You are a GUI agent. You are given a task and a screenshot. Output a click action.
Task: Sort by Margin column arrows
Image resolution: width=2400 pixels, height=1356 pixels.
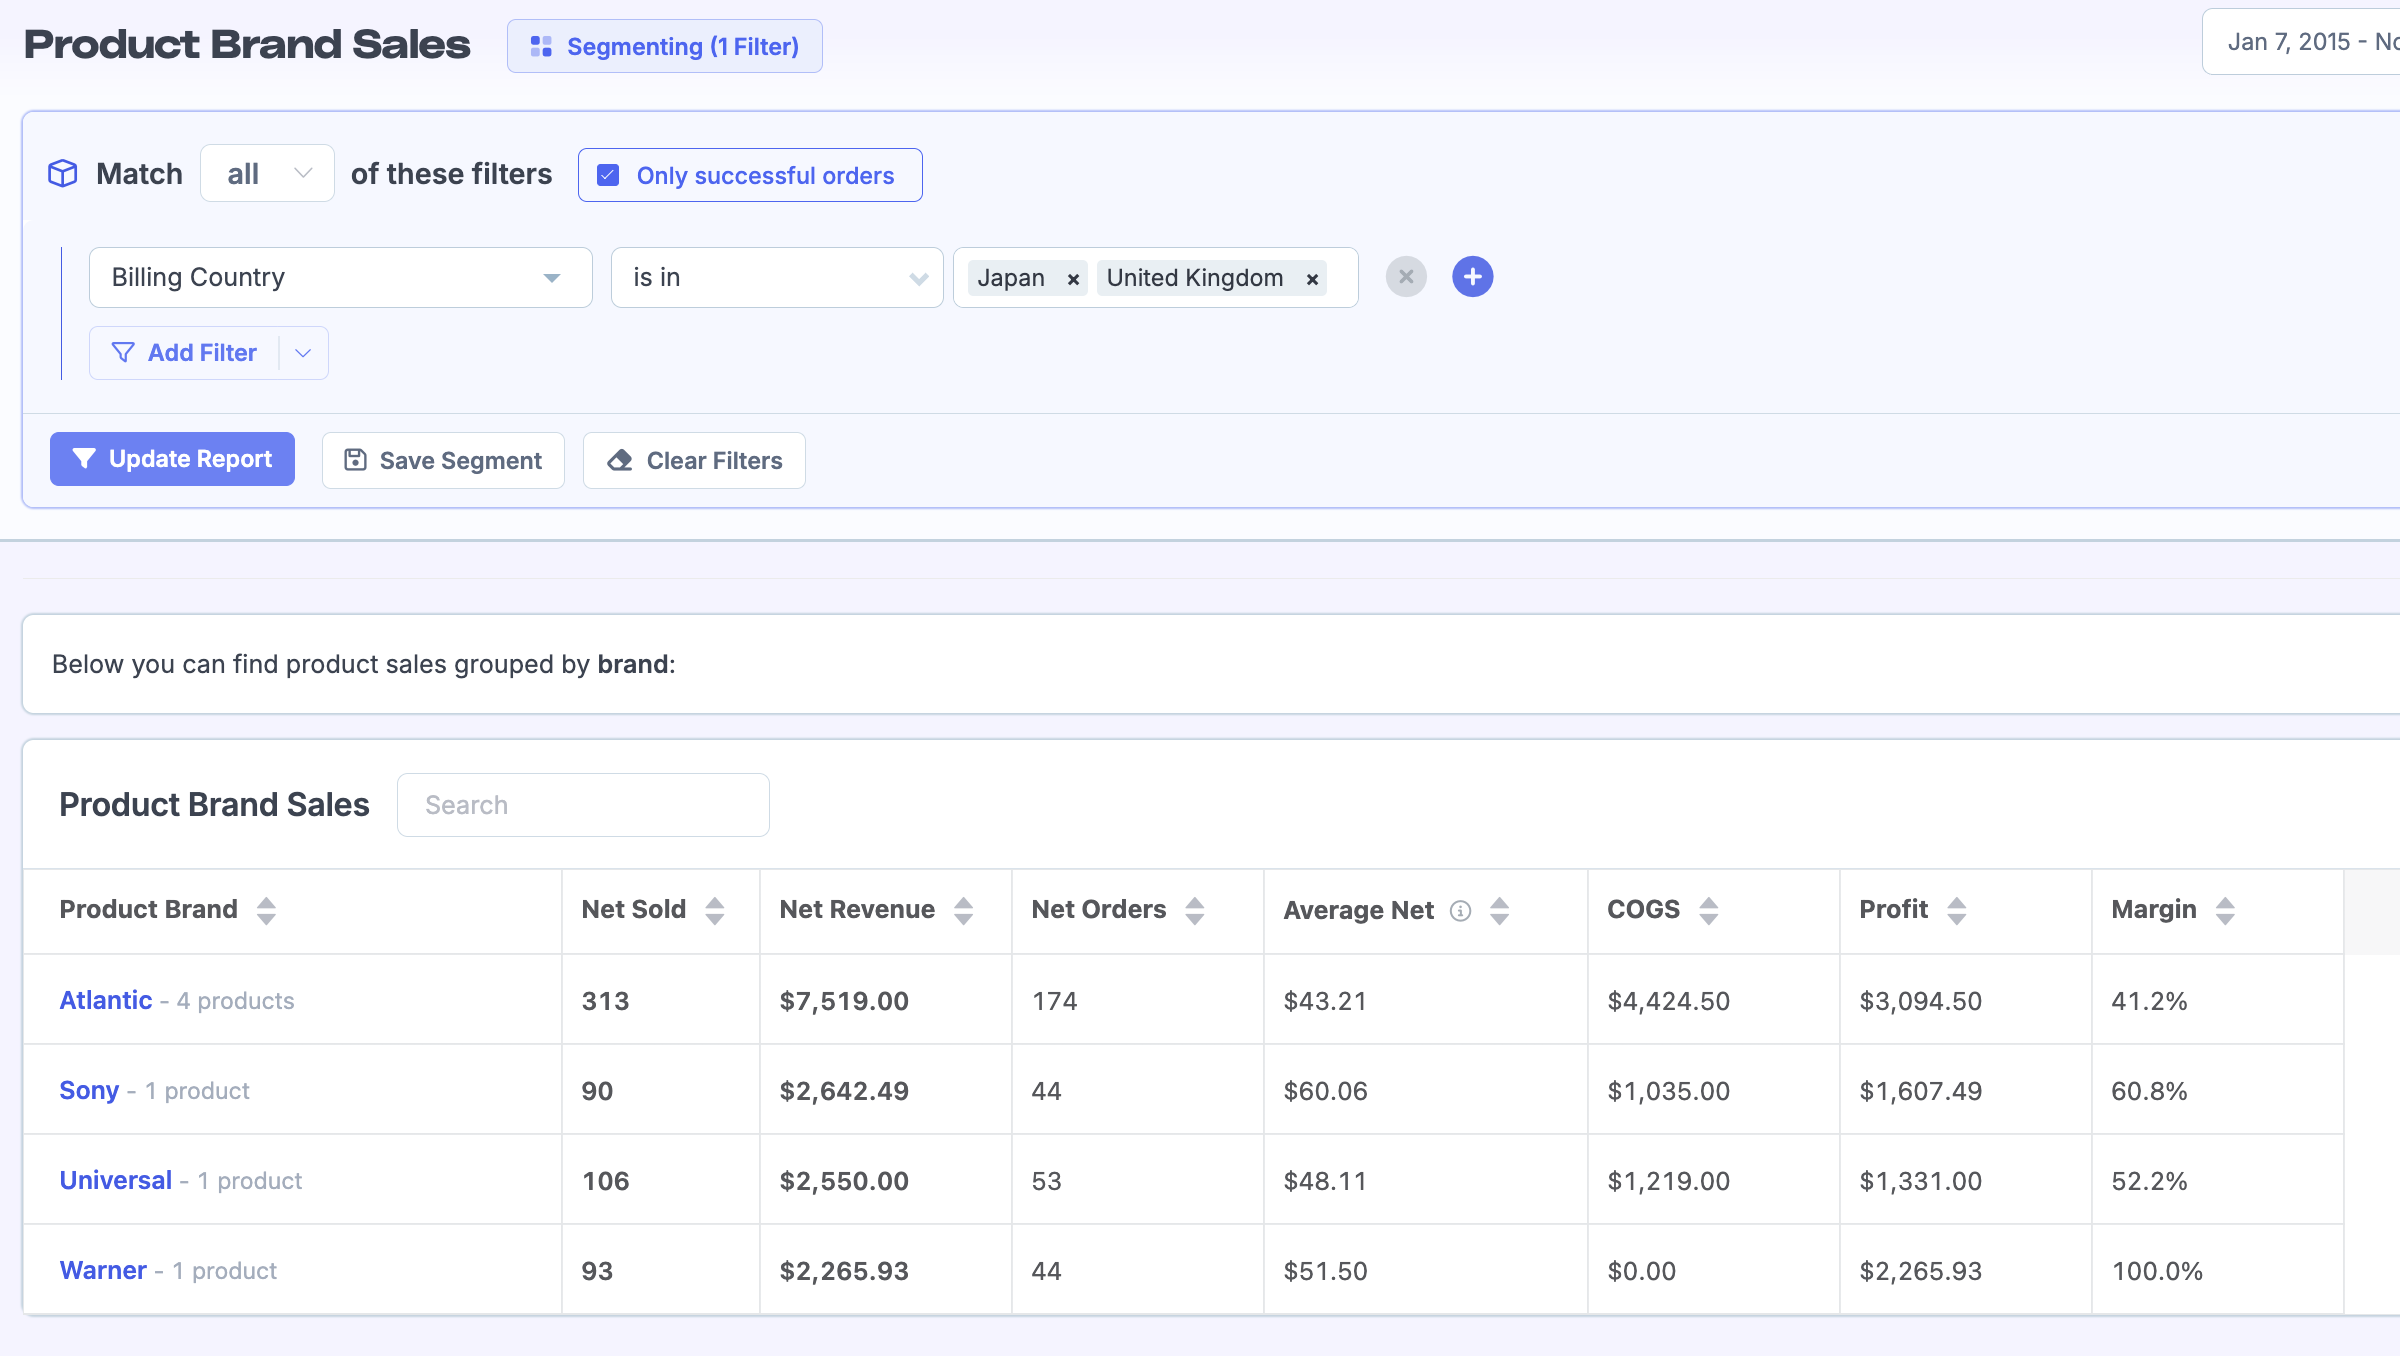coord(2224,910)
